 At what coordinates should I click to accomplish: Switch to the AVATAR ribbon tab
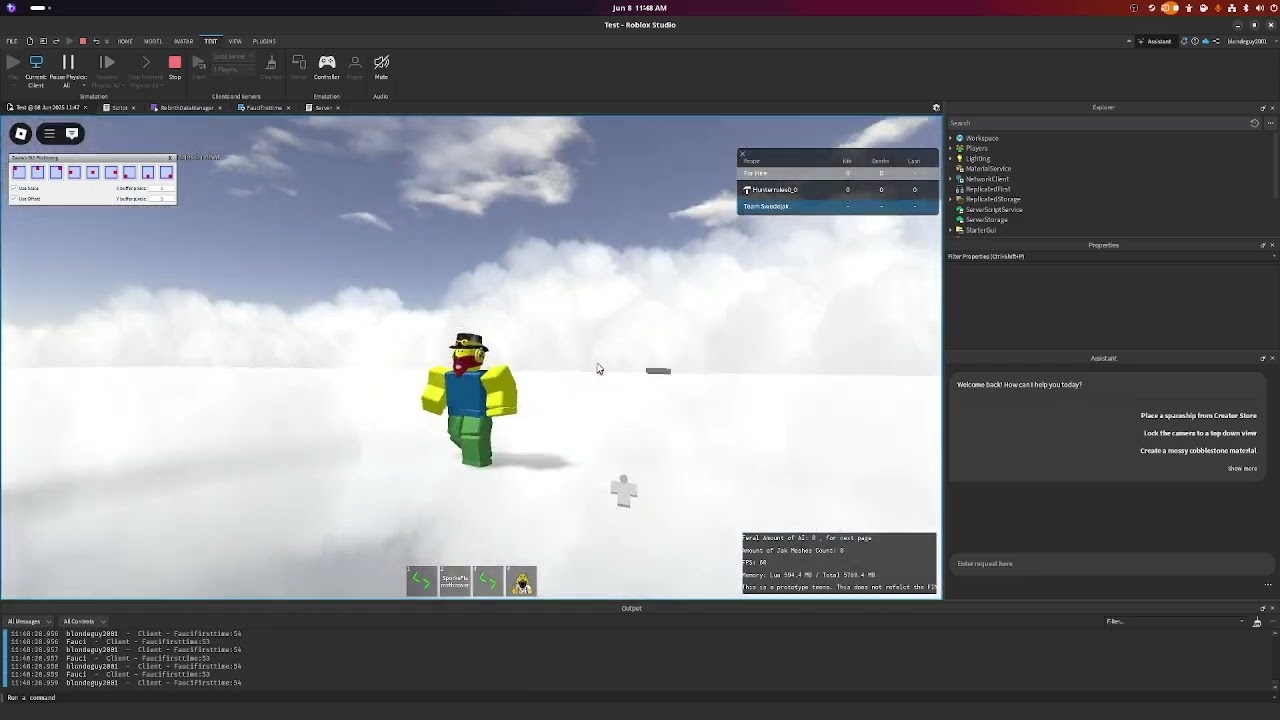coord(183,41)
